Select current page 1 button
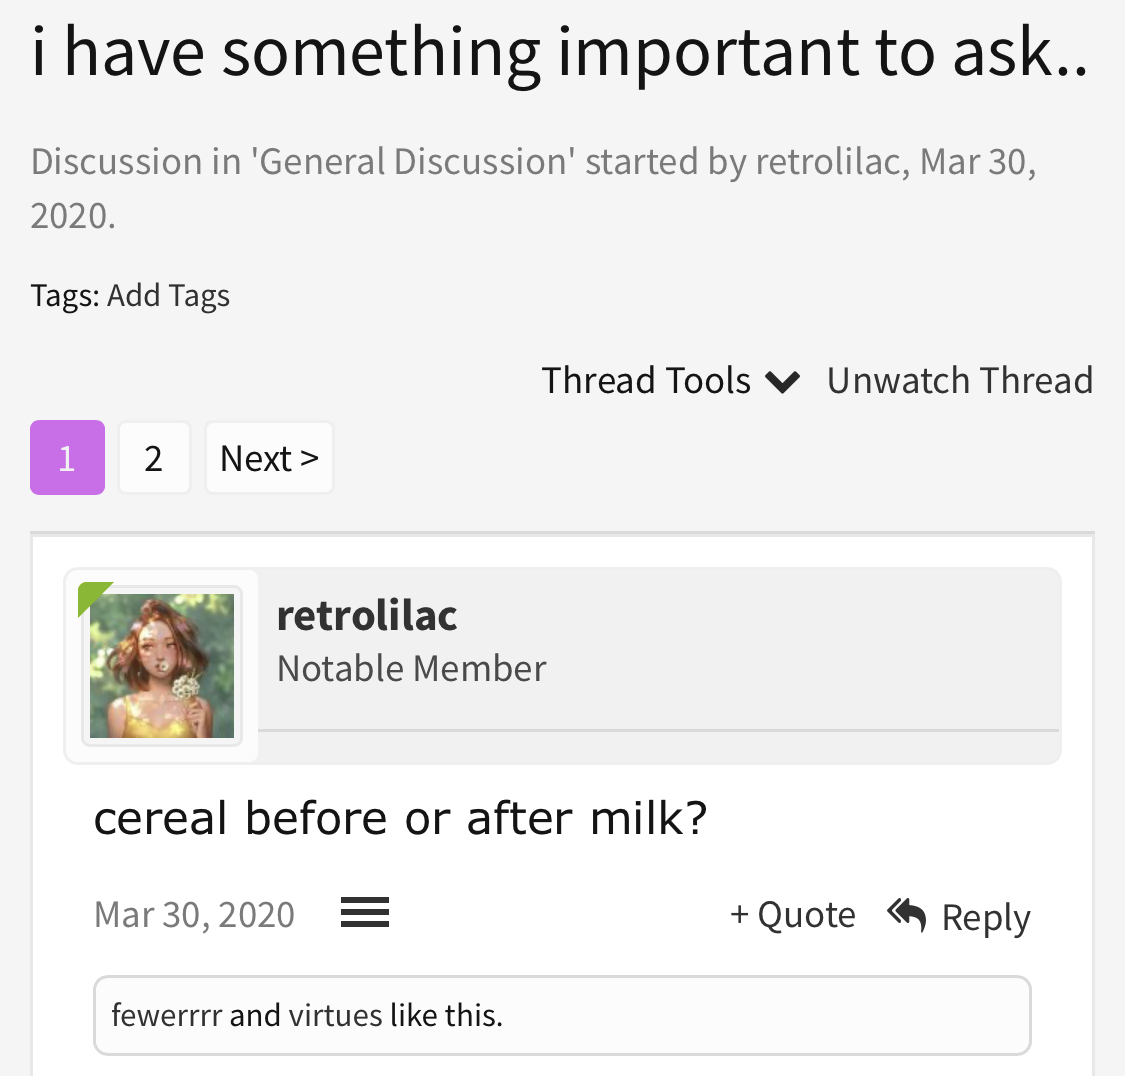This screenshot has width=1125, height=1076. coord(67,458)
